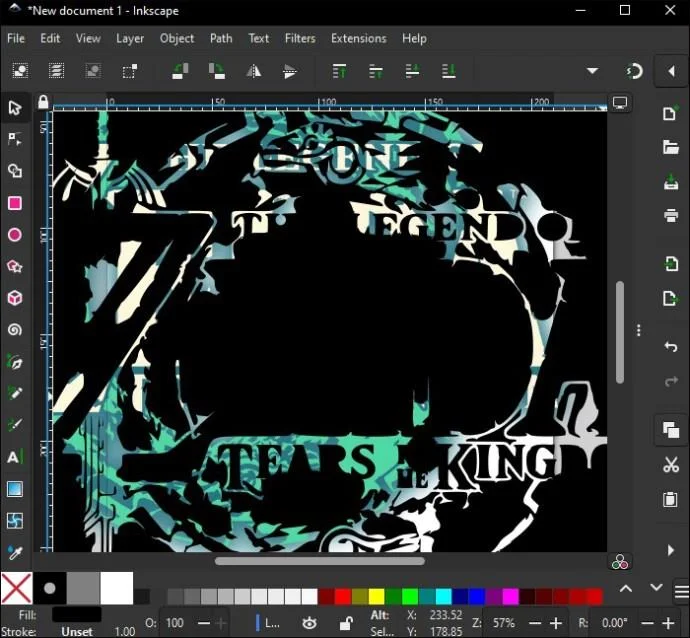The image size is (690, 638).
Task: Select the Mesh gradient tool
Action: pyautogui.click(x=15, y=521)
